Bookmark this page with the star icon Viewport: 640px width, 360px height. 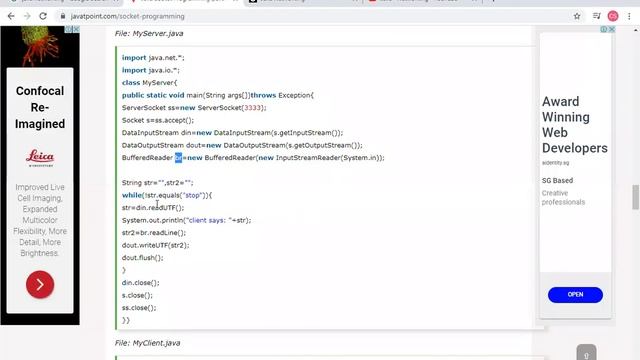coord(577,16)
